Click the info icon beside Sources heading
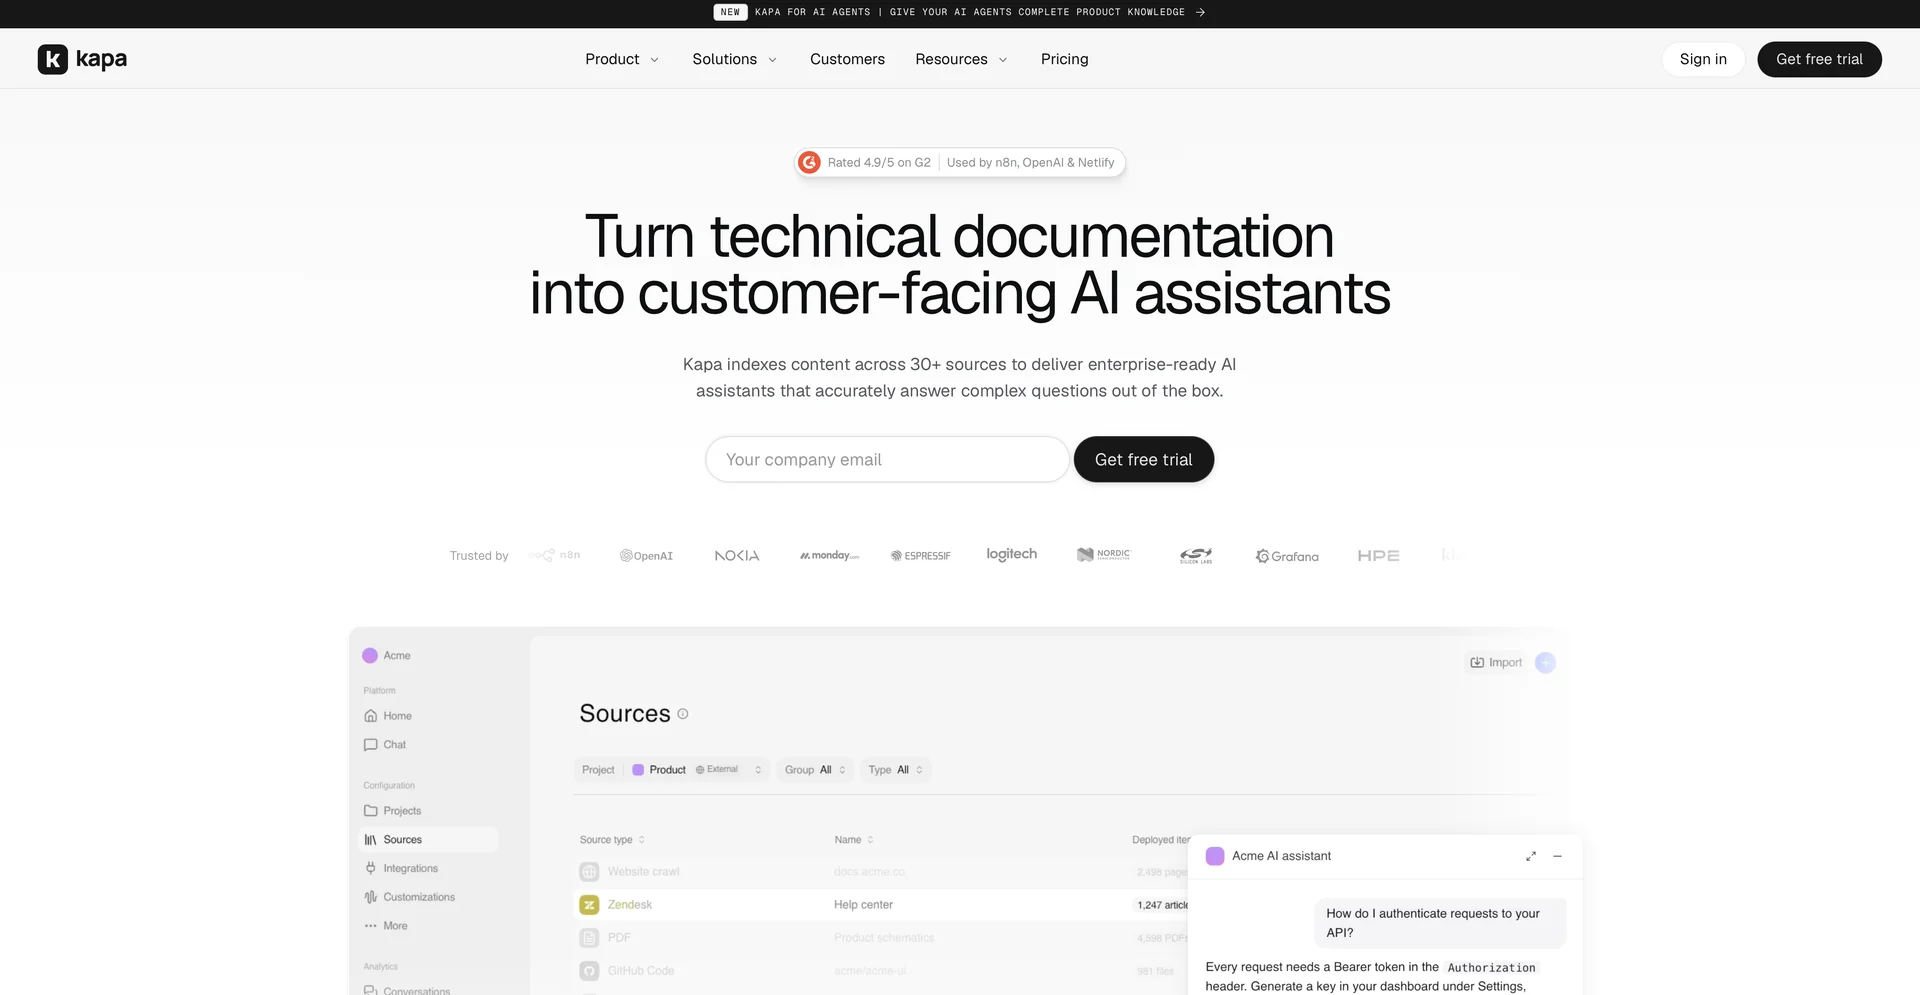The height and width of the screenshot is (995, 1920). (x=683, y=714)
